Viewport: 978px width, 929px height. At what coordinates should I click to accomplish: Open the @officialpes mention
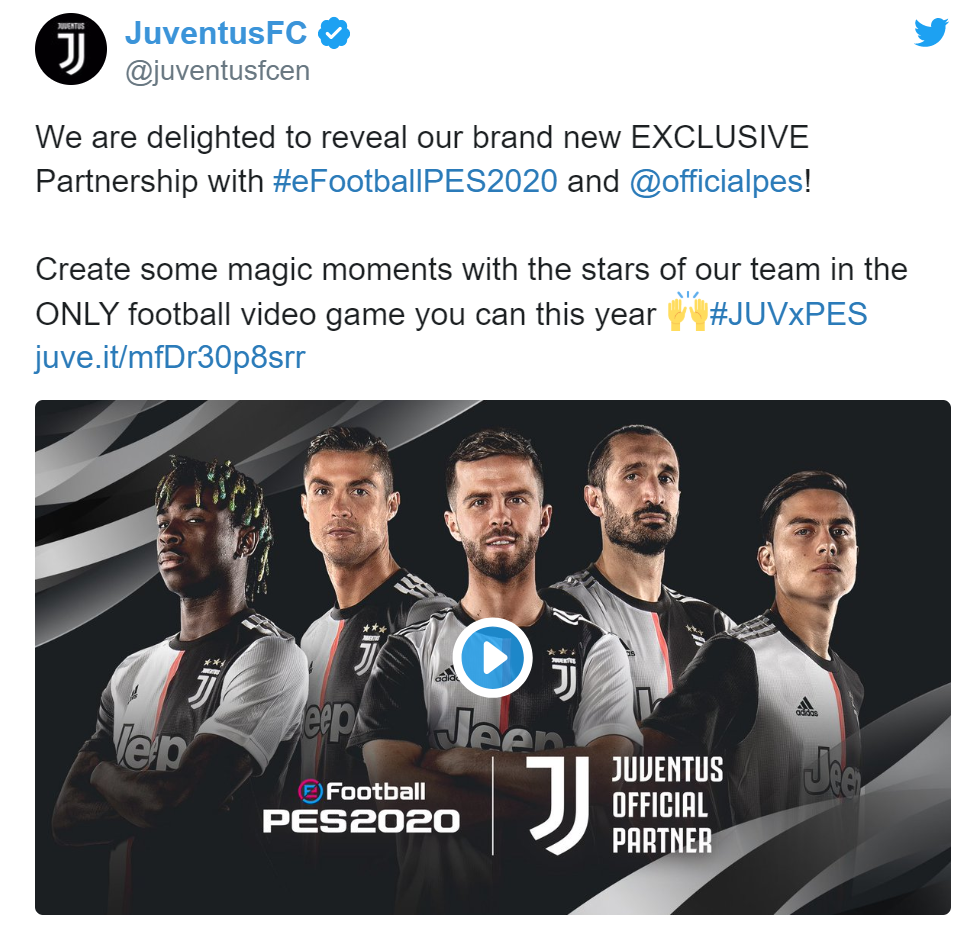click(x=717, y=182)
